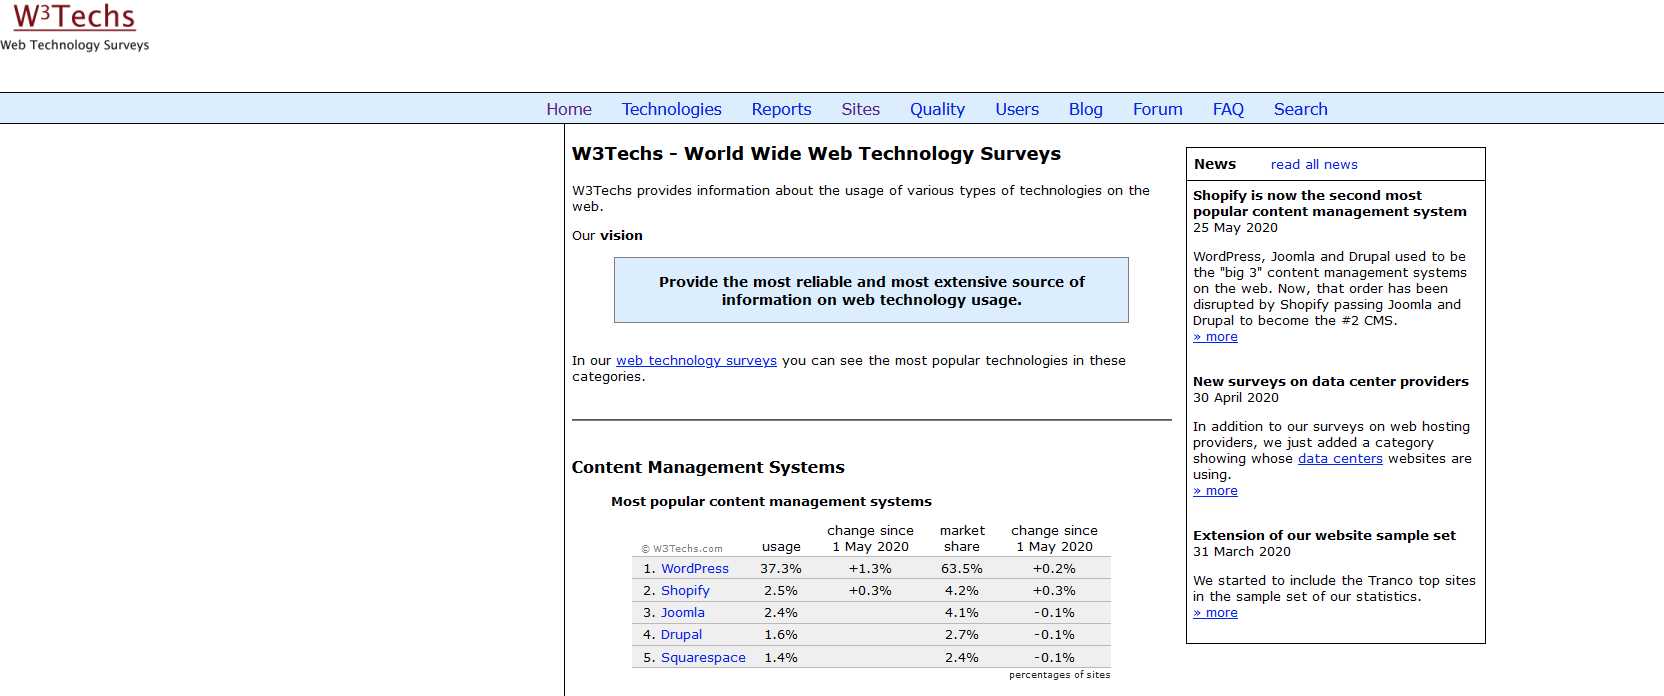Viewport: 1664px width, 696px height.
Task: Click the Shopify second most popular headline
Action: coord(1330,203)
